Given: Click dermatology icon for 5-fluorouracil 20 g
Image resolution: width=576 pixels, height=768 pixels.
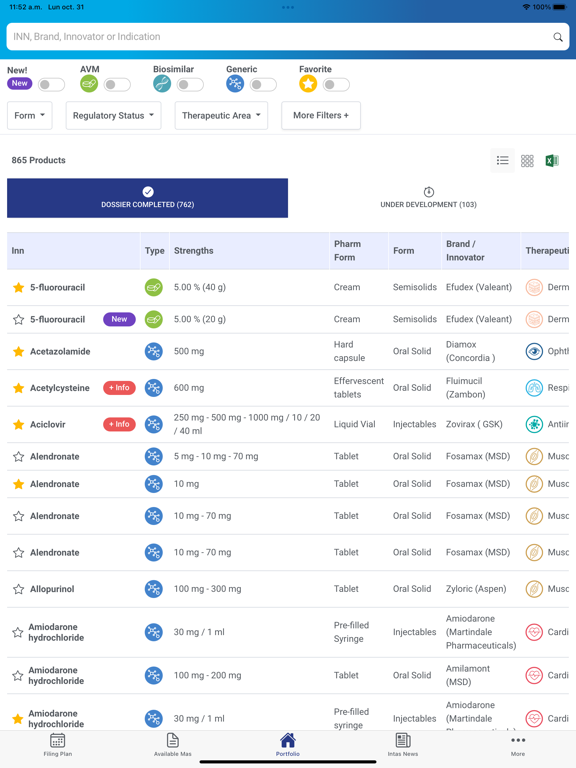Looking at the screenshot, I should tap(534, 319).
